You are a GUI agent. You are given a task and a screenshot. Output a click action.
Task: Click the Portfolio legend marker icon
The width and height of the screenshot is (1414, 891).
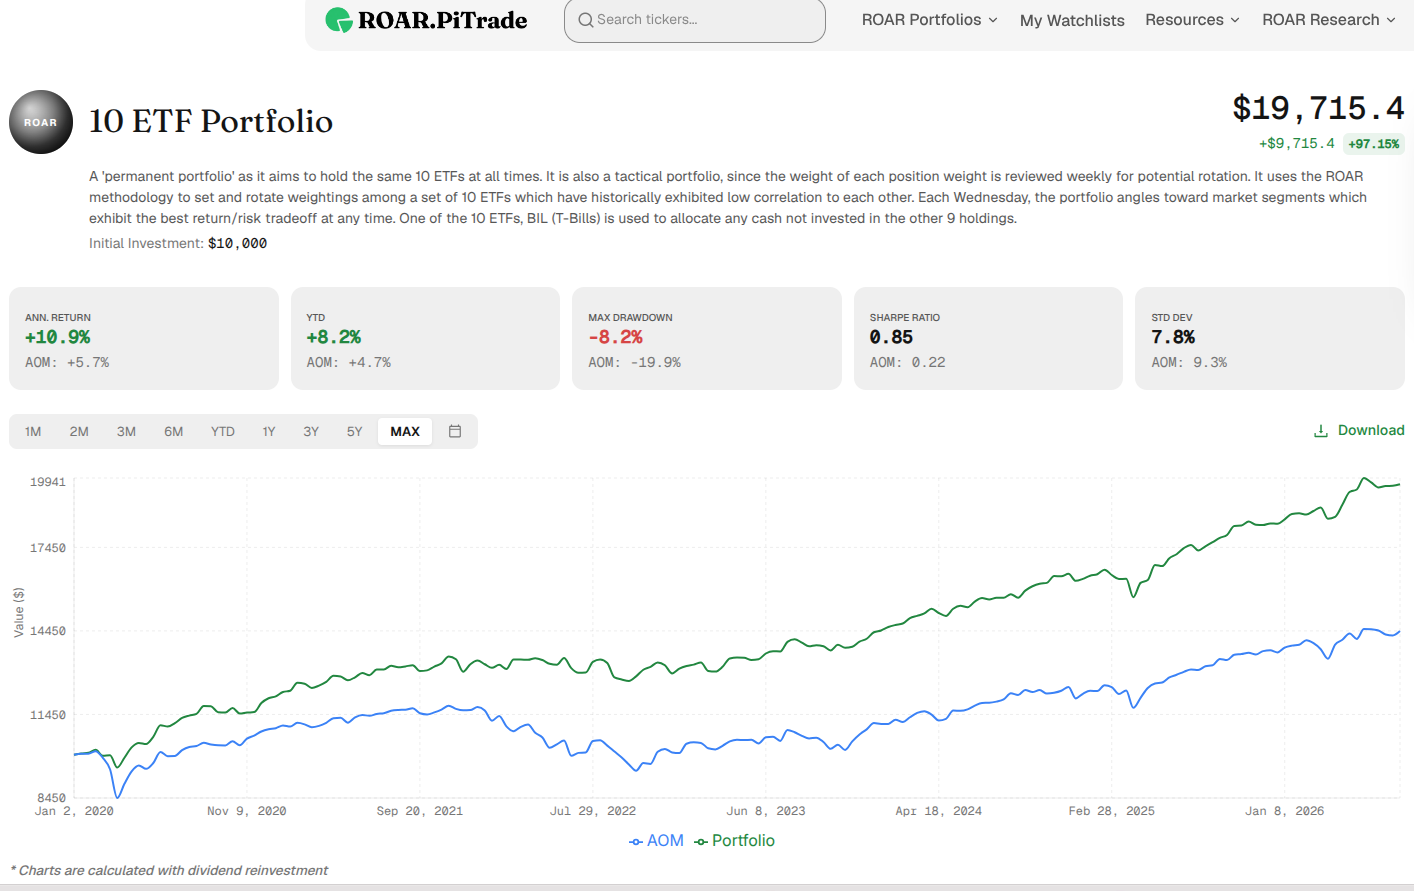coord(701,842)
